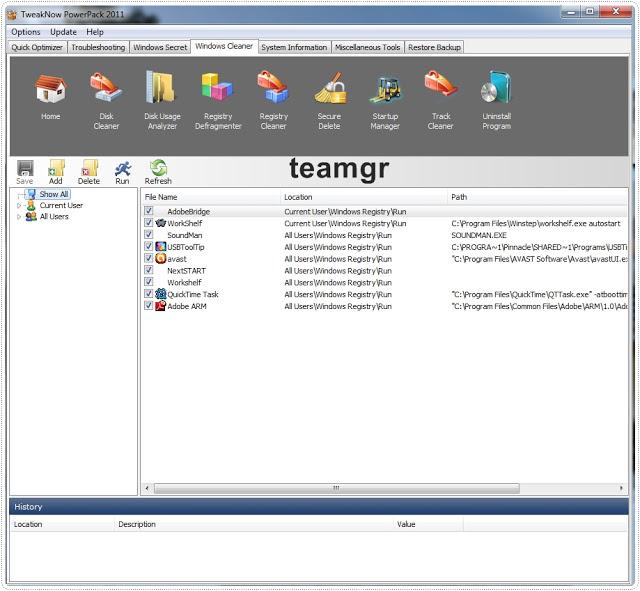Click the History Value column header
Screen dimensions: 640x591
tap(429, 524)
